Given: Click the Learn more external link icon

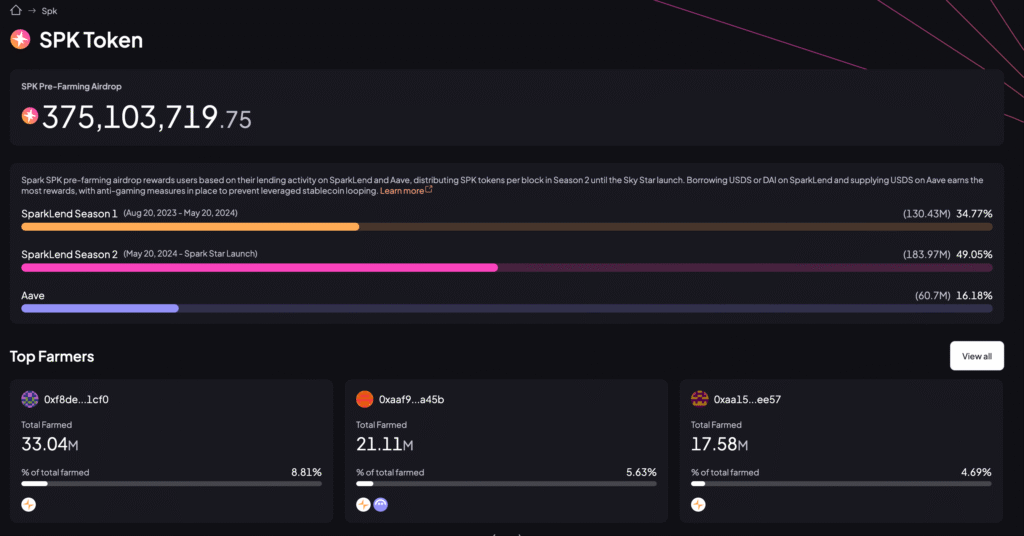Looking at the screenshot, I should [428, 189].
